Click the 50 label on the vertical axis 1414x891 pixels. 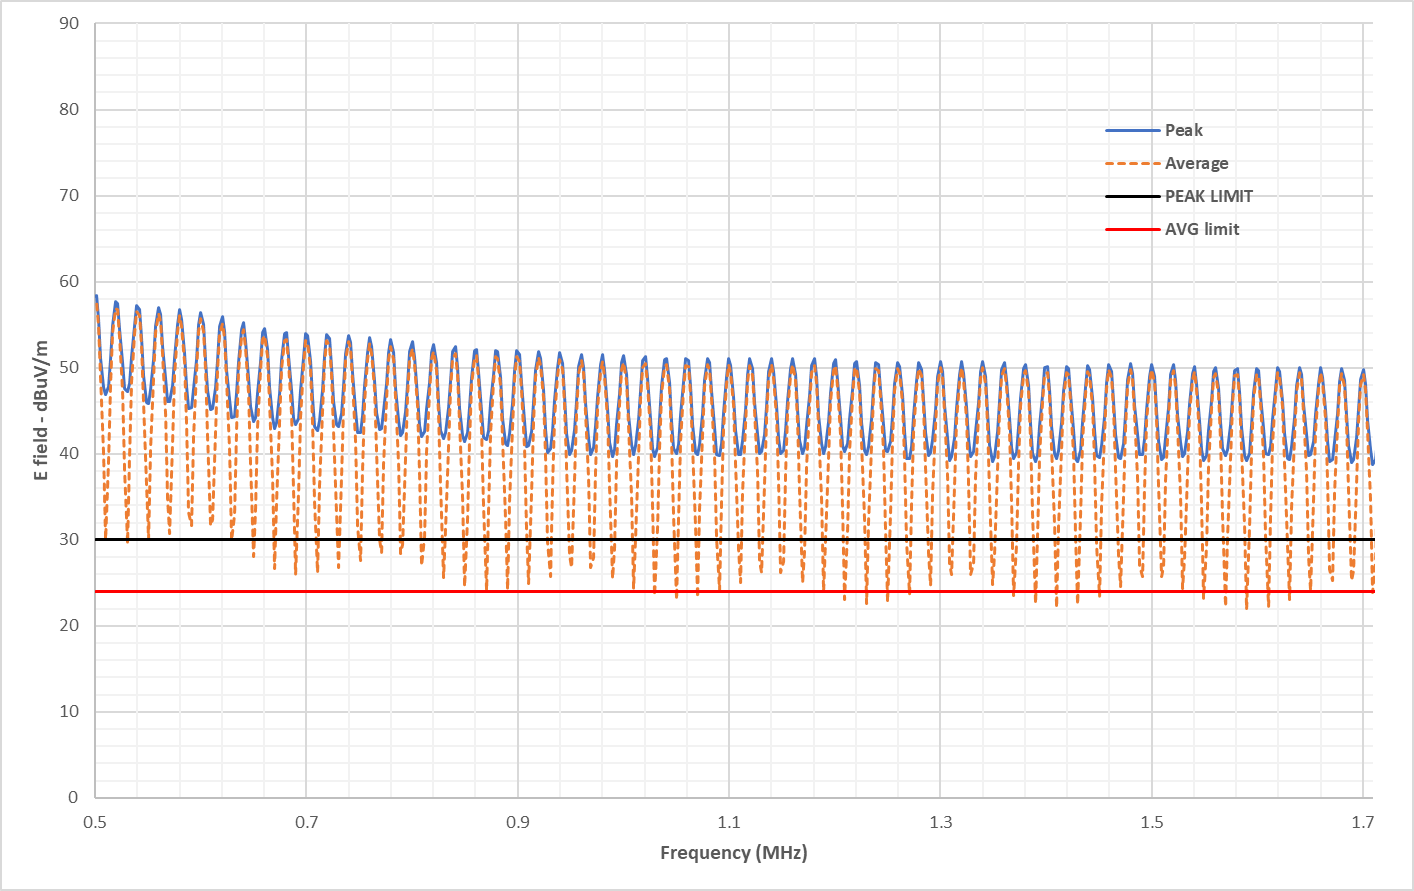pos(69,367)
